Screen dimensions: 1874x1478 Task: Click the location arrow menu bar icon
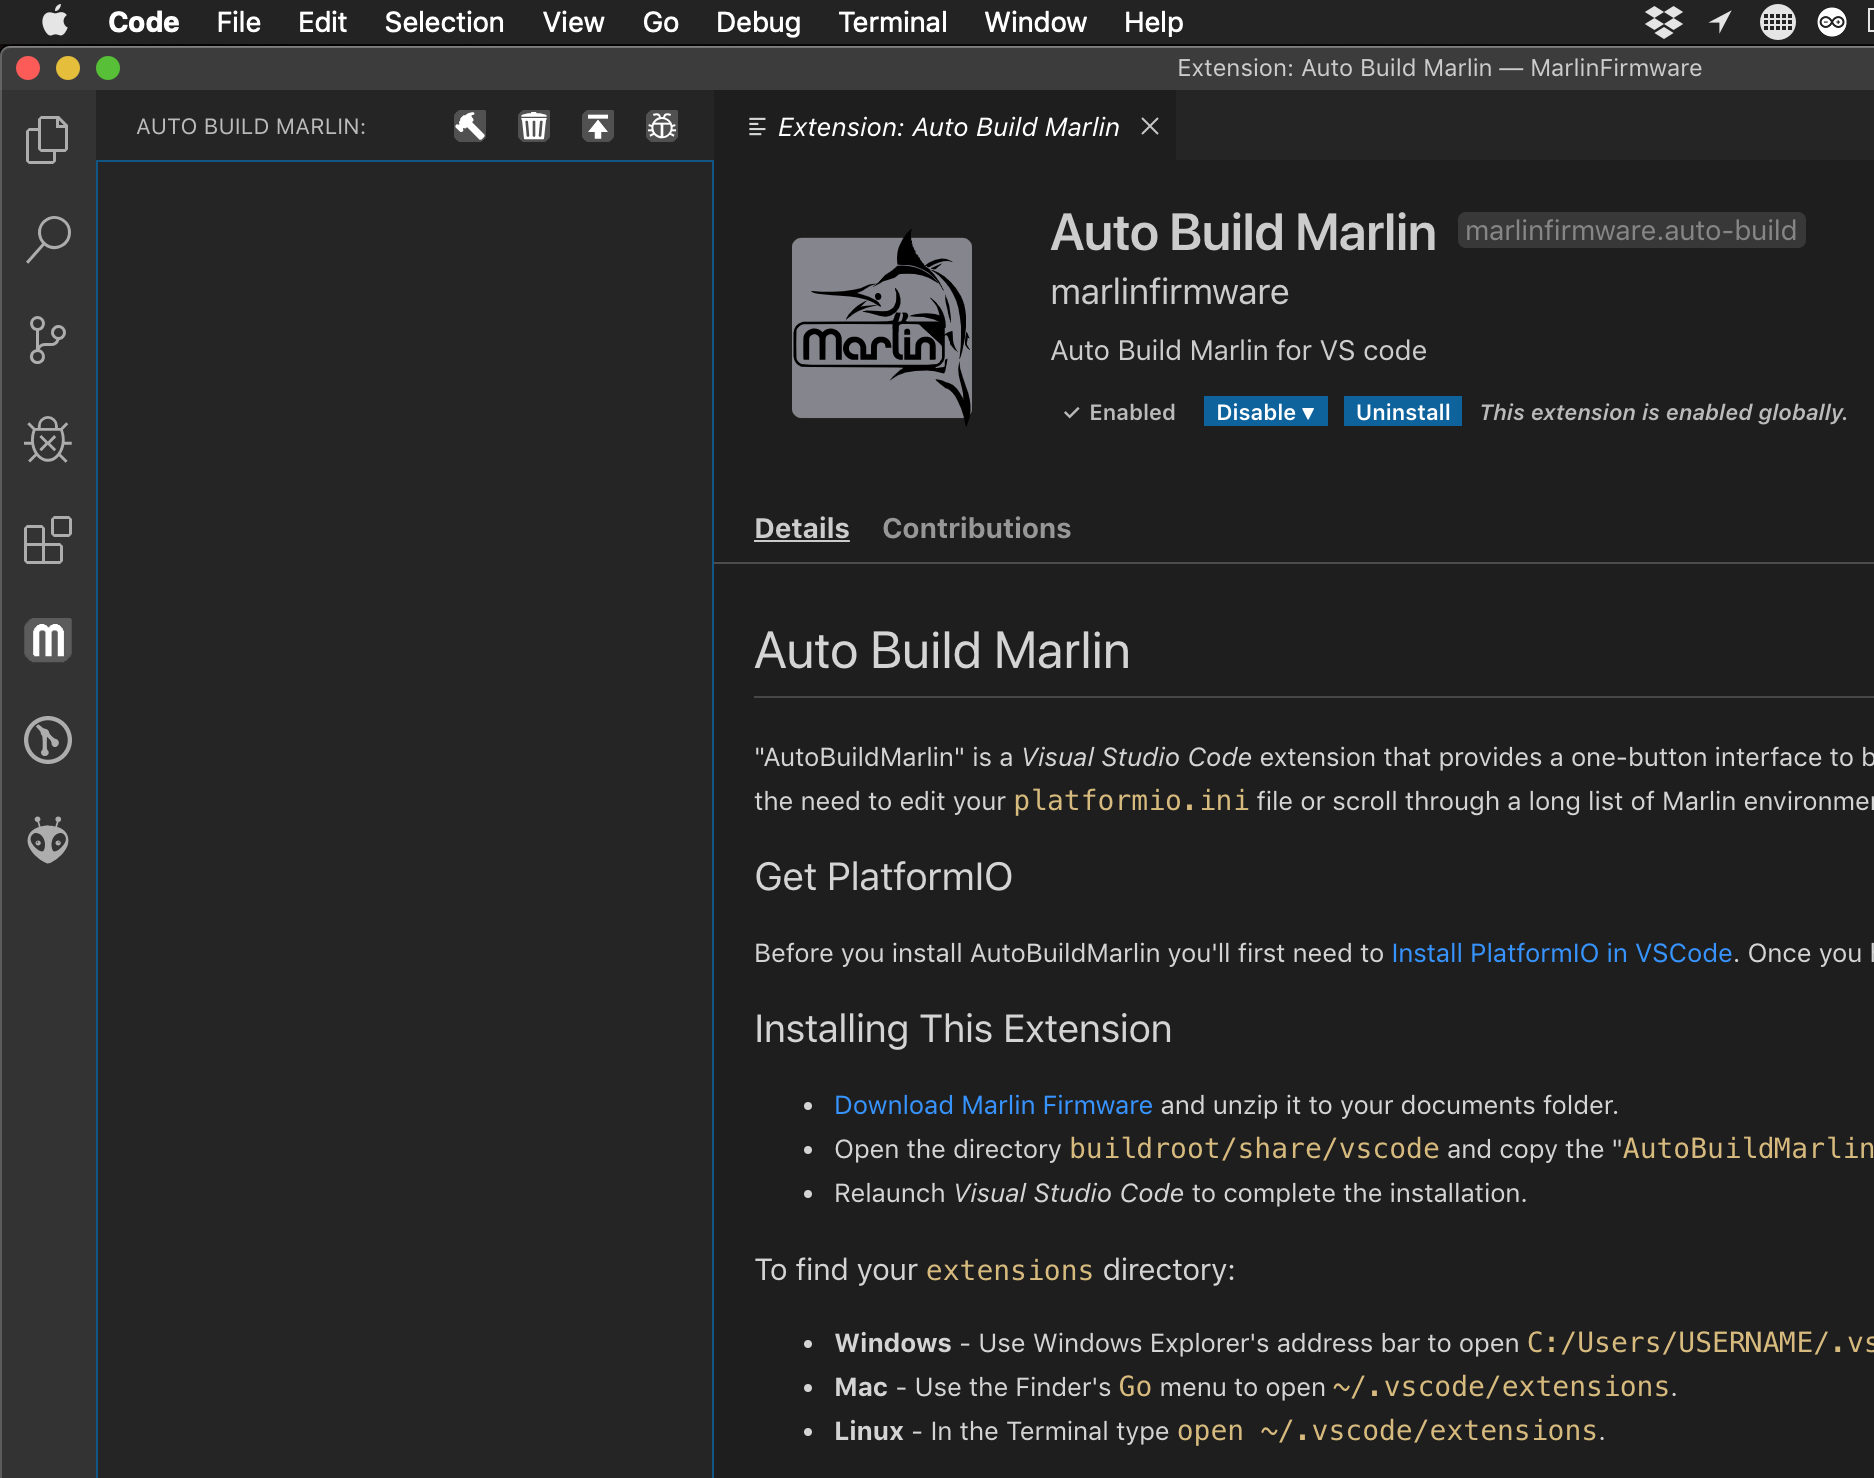point(1720,21)
